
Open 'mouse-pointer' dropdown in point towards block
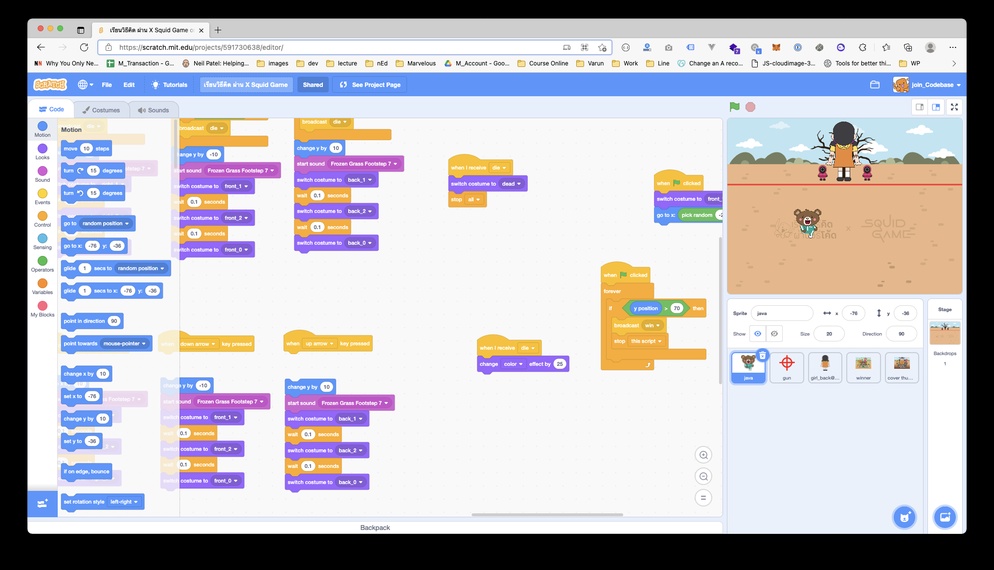click(x=124, y=344)
